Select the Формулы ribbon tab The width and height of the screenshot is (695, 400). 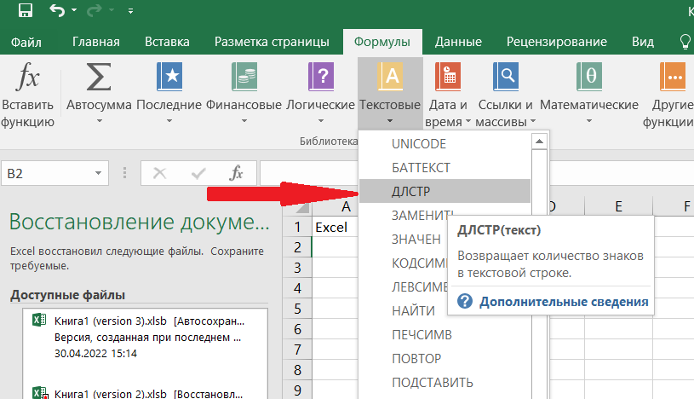382,42
